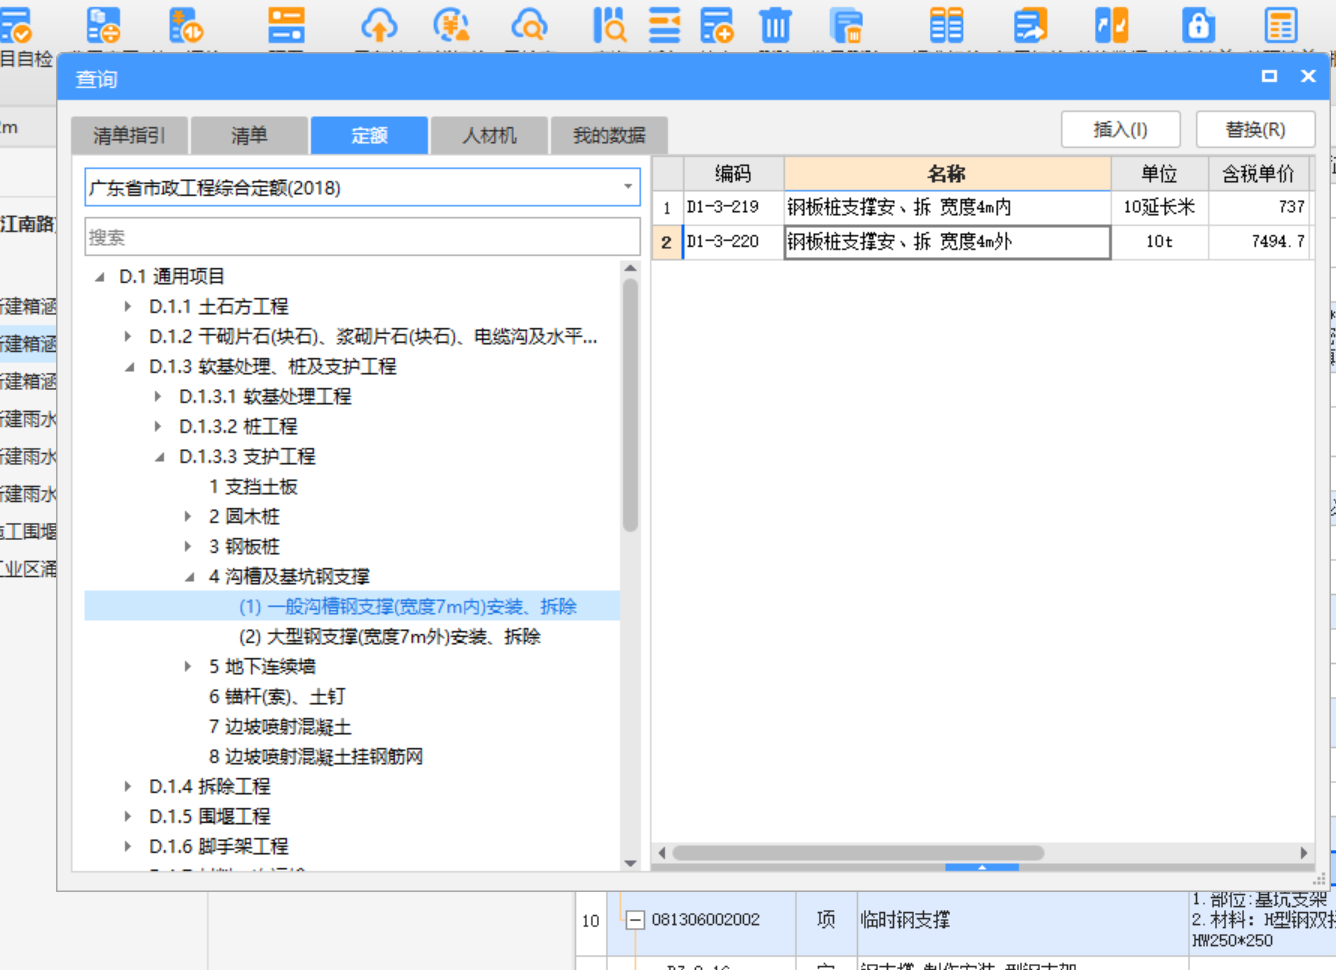The height and width of the screenshot is (970, 1336).
Task: Collapse the D.1.3 软基处理、桩及支护工程 node
Action: point(129,367)
